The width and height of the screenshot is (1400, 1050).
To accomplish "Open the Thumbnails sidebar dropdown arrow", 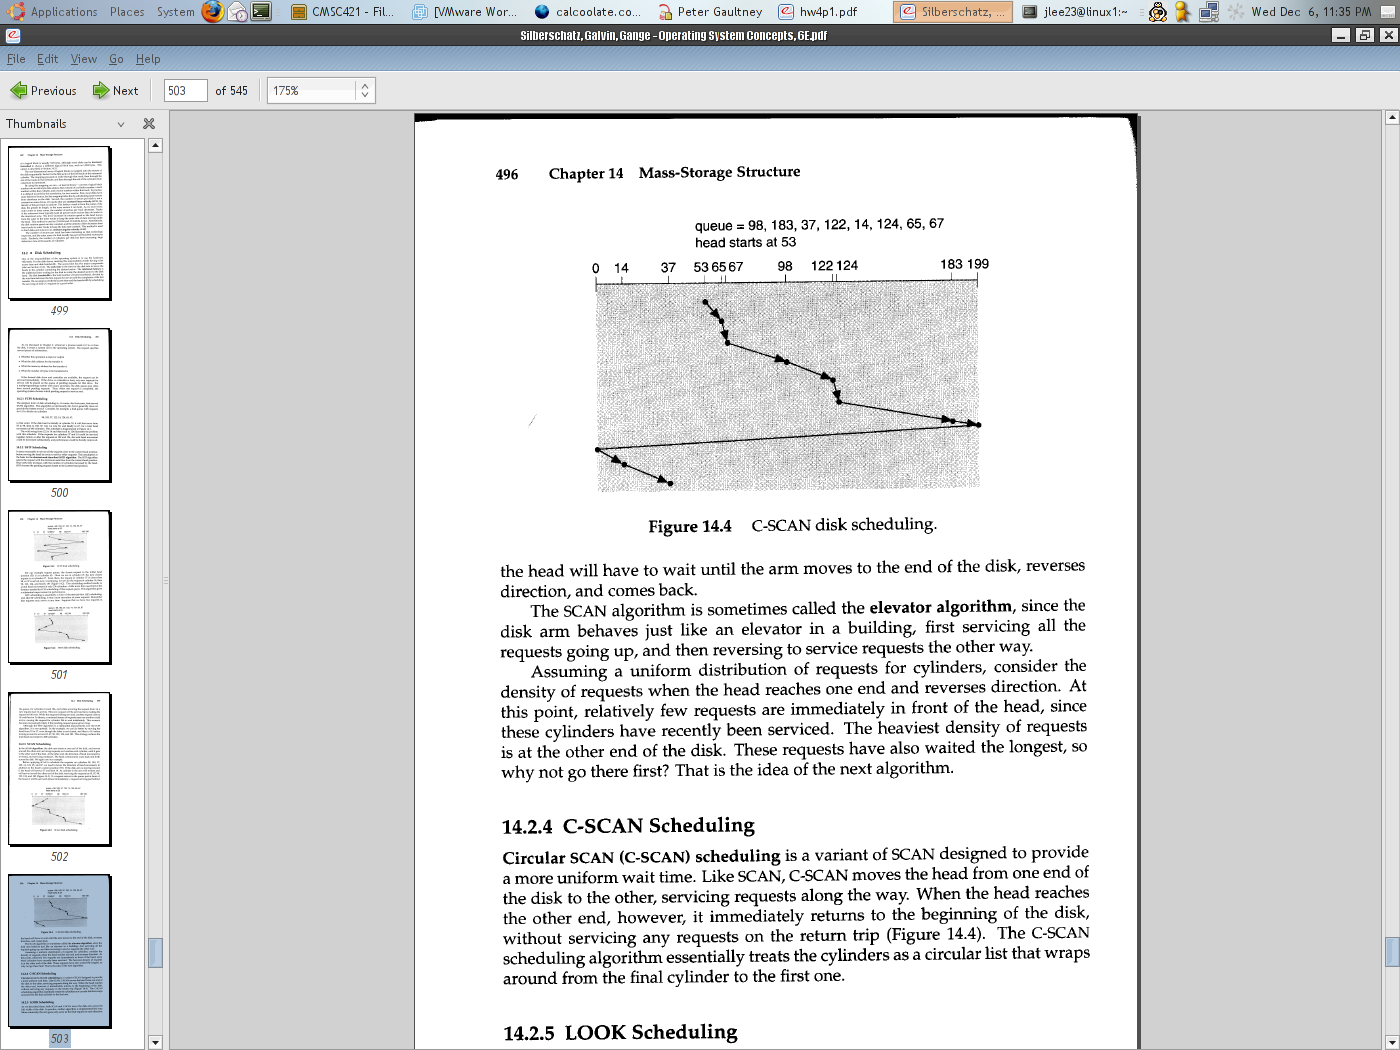I will pos(121,124).
